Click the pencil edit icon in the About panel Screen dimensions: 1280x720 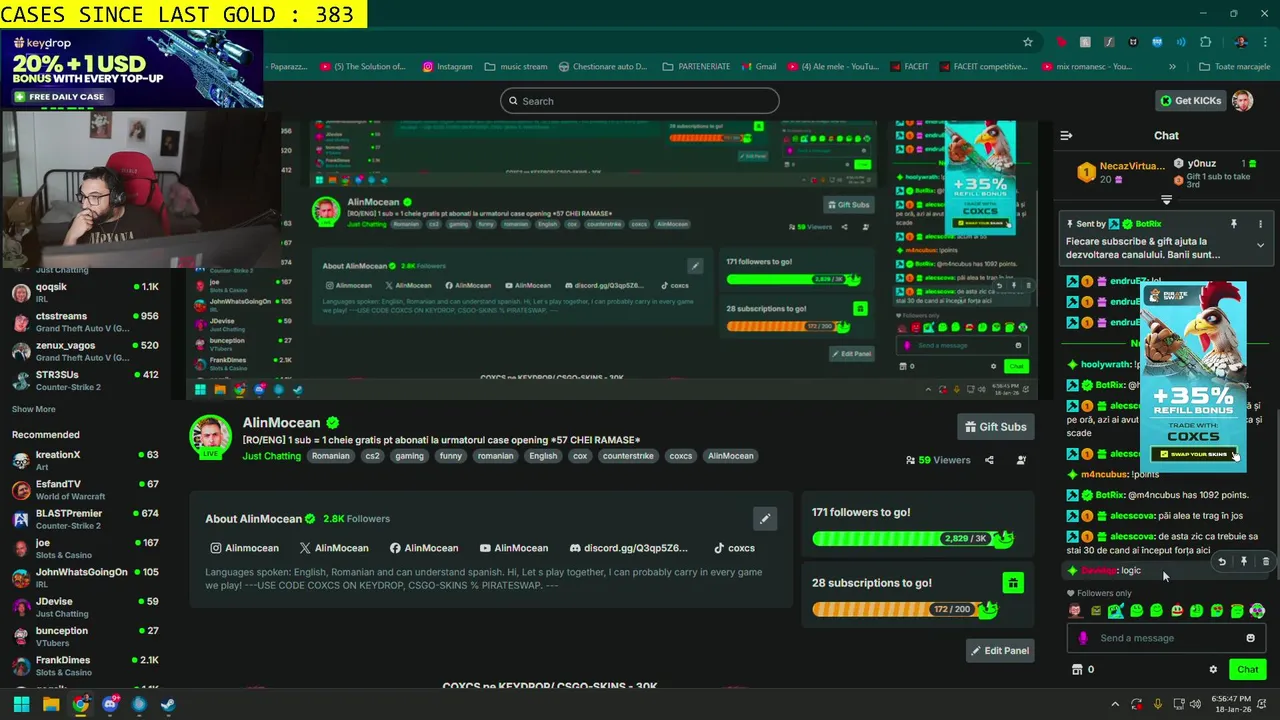(x=765, y=518)
